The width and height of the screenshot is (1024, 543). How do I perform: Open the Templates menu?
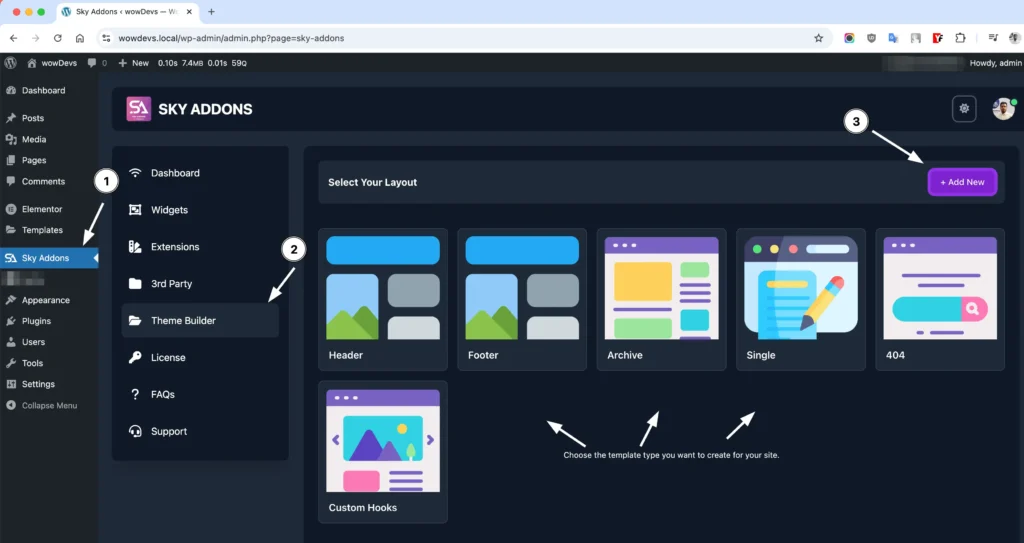coord(49,230)
